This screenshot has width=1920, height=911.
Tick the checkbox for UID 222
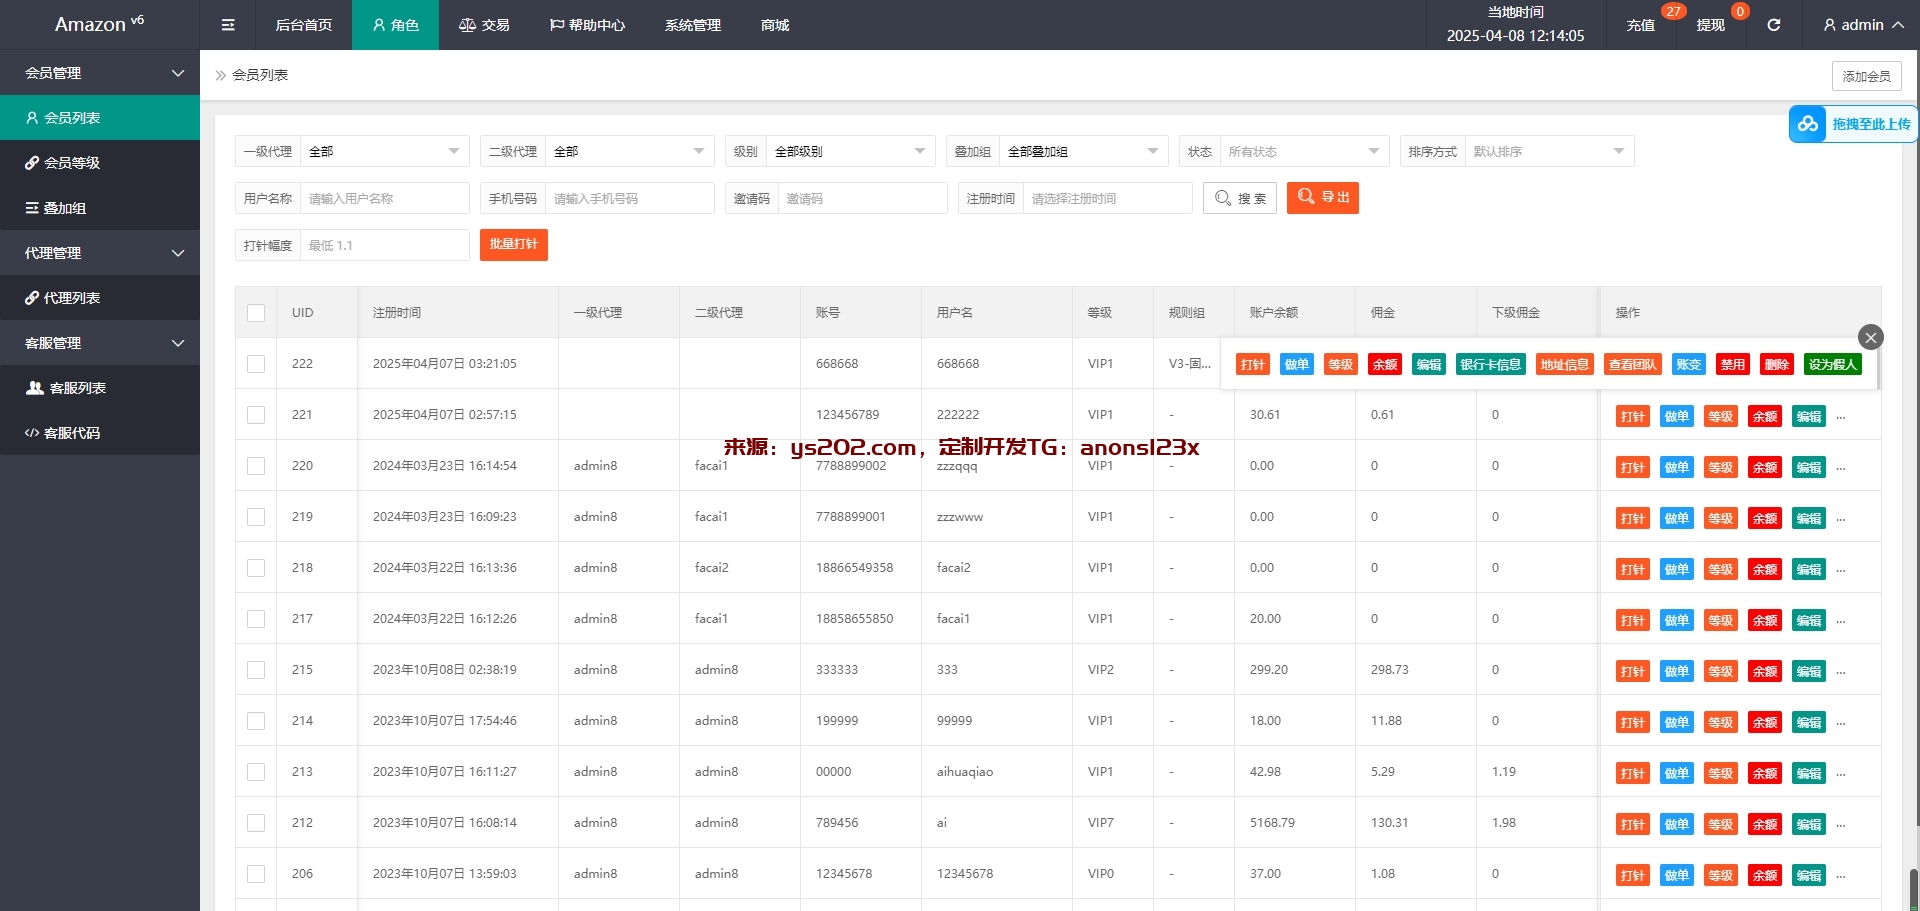coord(256,364)
